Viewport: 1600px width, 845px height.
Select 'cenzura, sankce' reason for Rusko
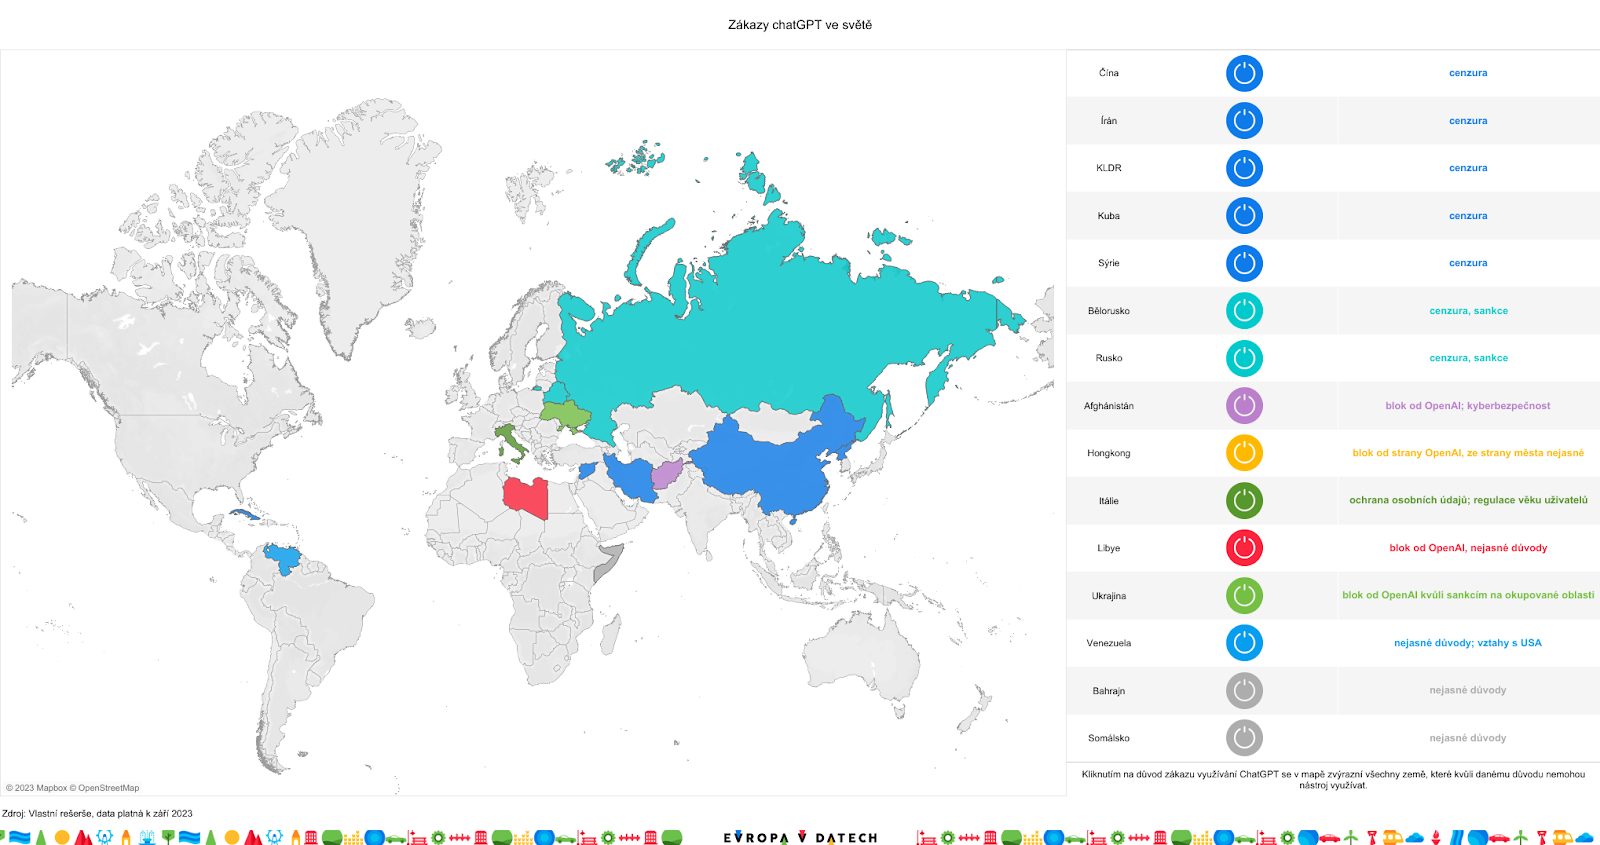coord(1468,358)
